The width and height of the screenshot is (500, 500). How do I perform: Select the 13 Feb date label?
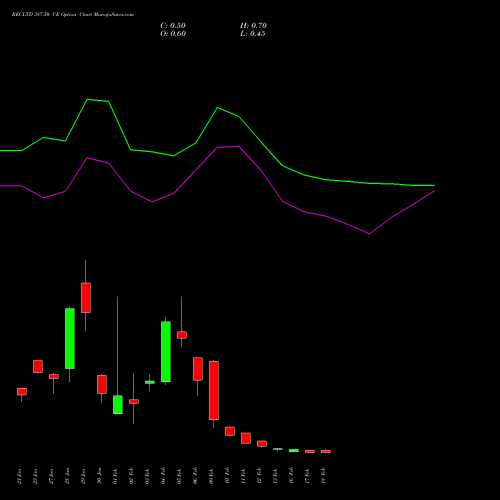click(275, 476)
